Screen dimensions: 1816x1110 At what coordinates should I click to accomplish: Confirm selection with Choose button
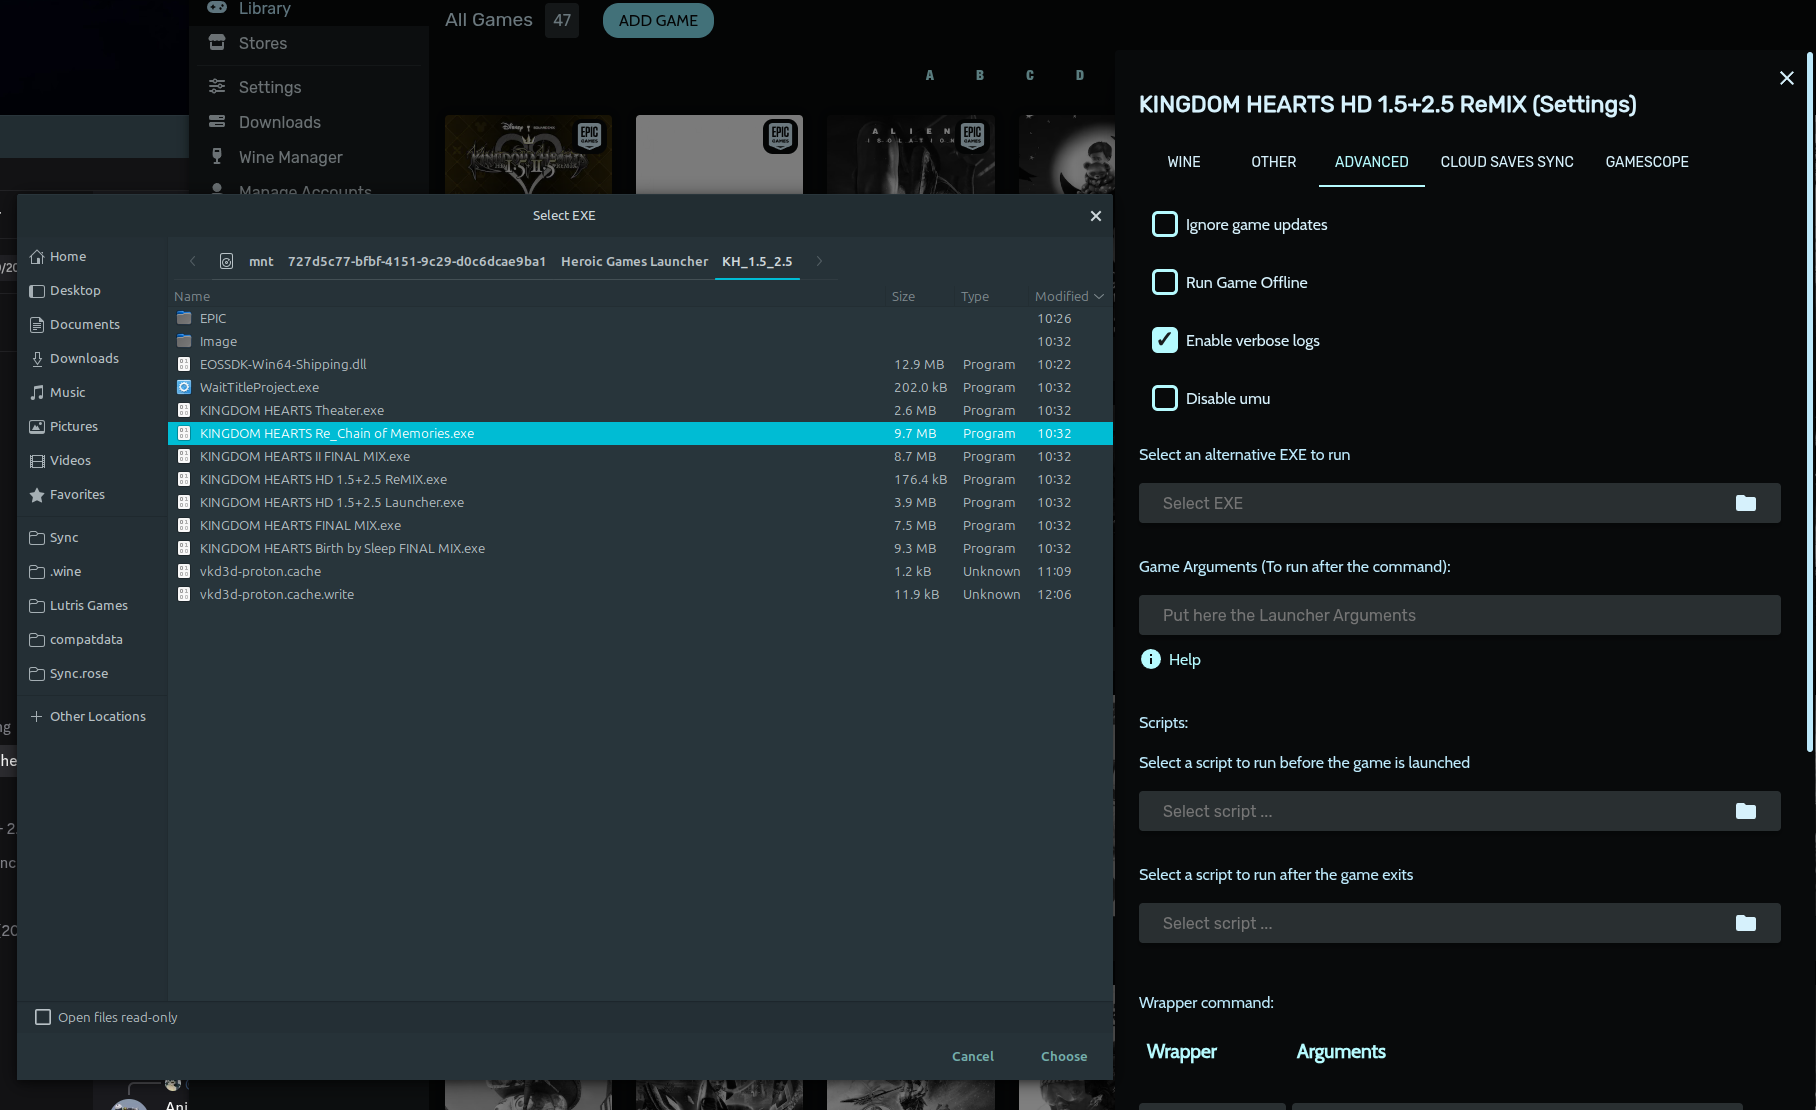(x=1064, y=1056)
